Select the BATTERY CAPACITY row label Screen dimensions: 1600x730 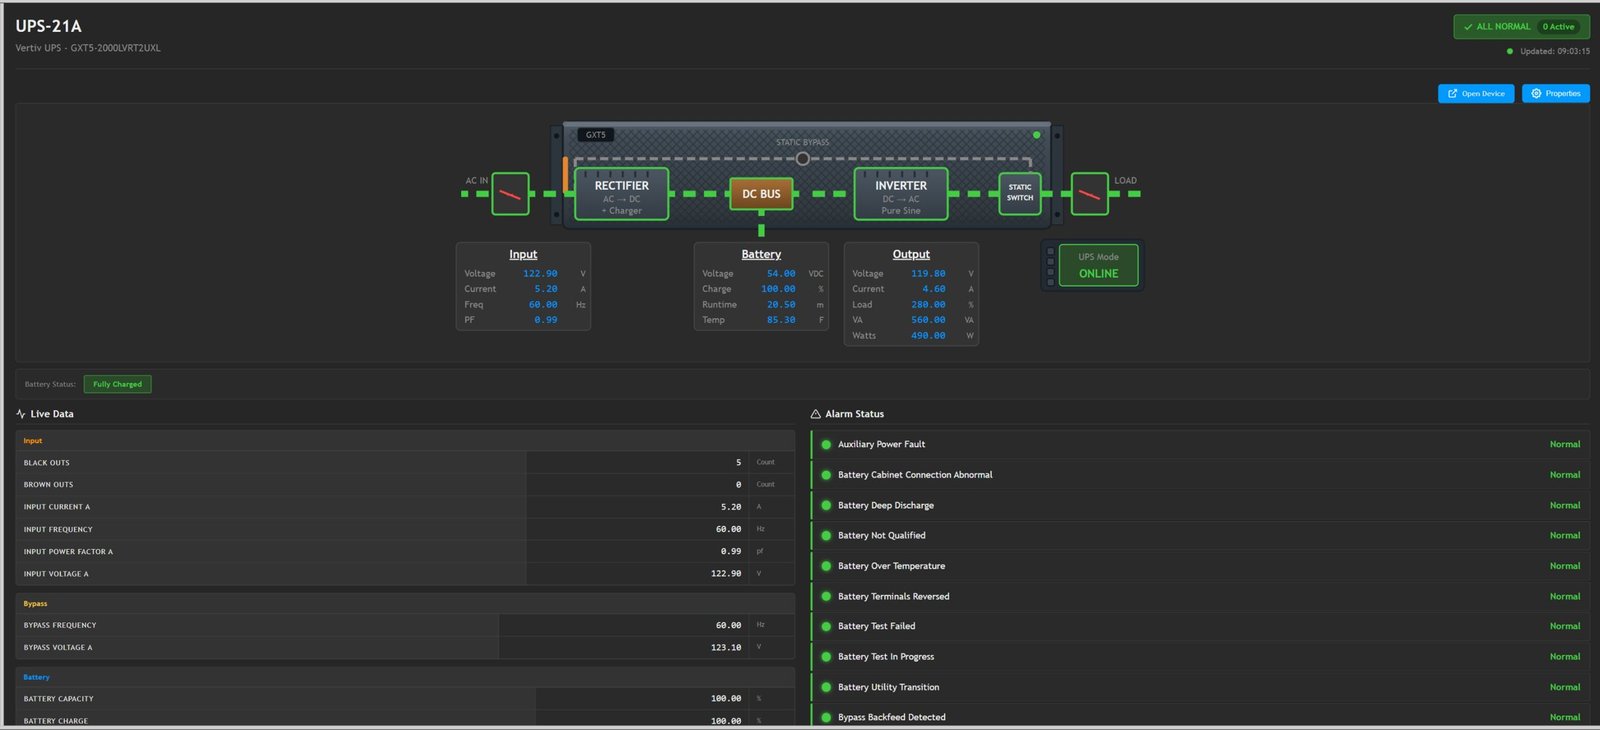pos(59,699)
